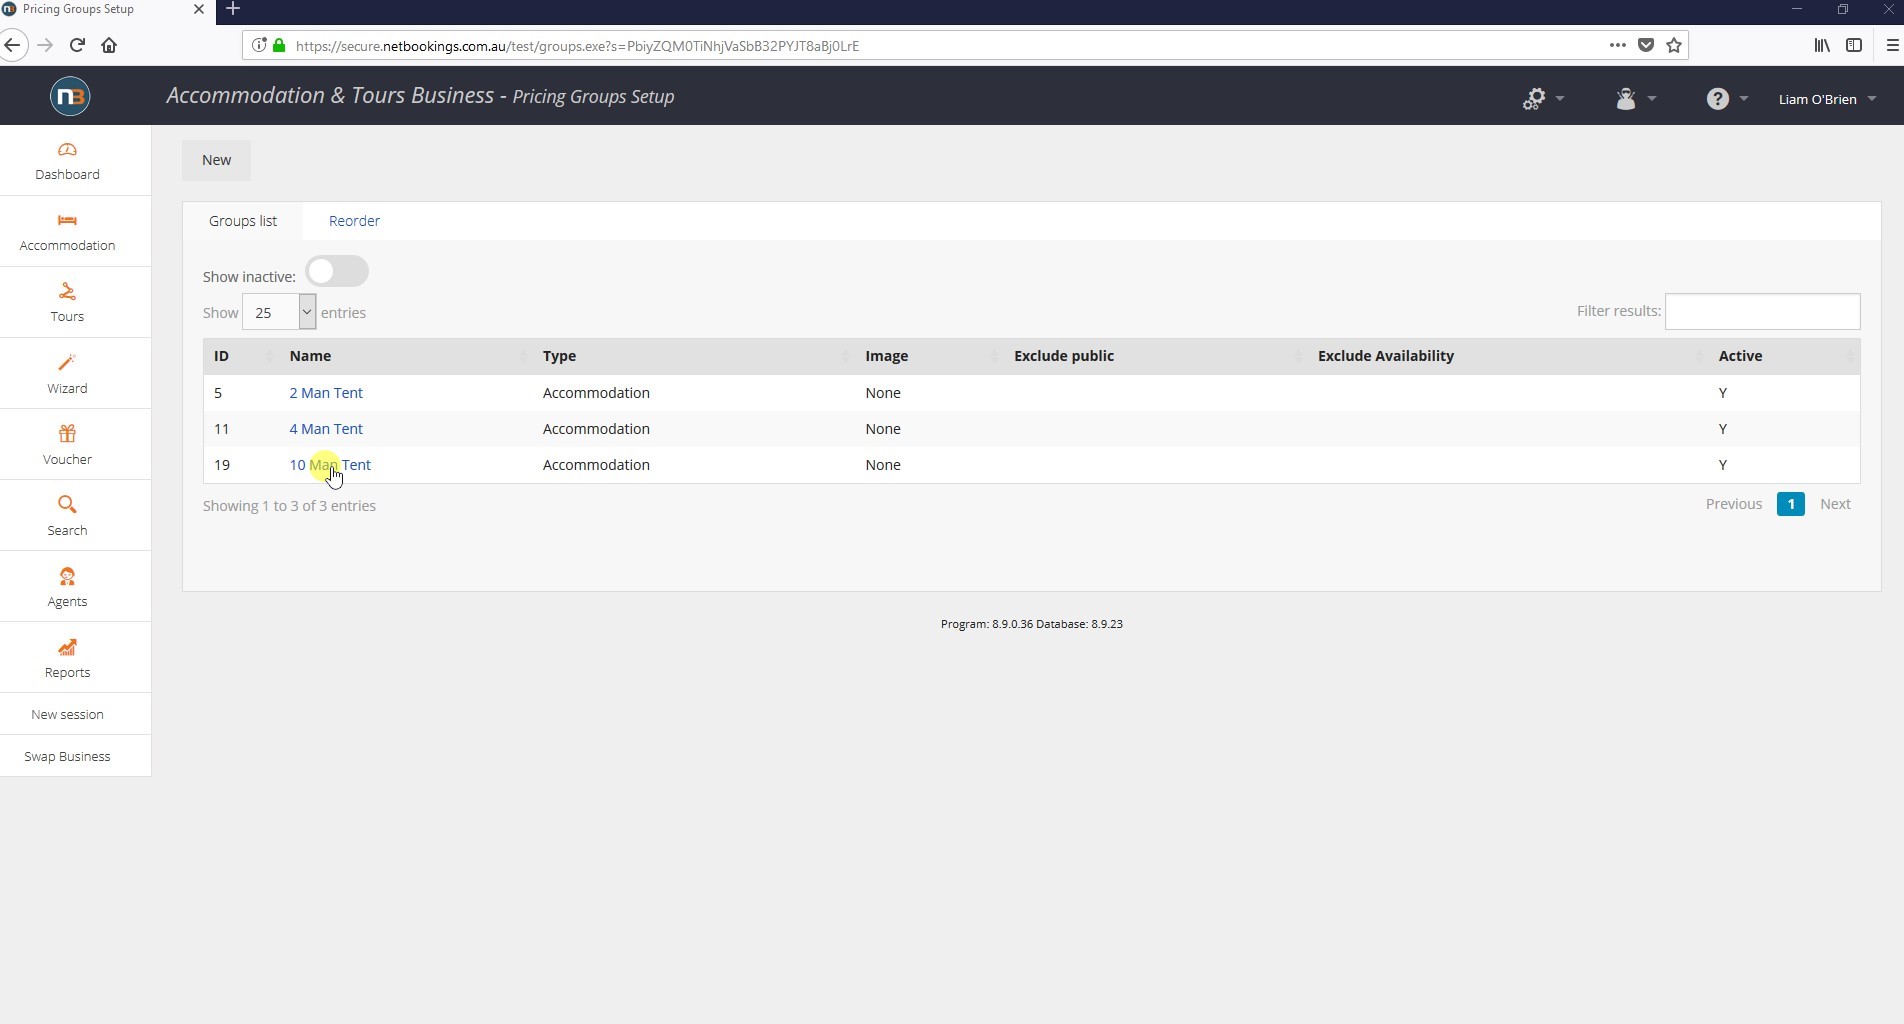Sort table by Image column
The height and width of the screenshot is (1024, 1904).
pyautogui.click(x=930, y=356)
